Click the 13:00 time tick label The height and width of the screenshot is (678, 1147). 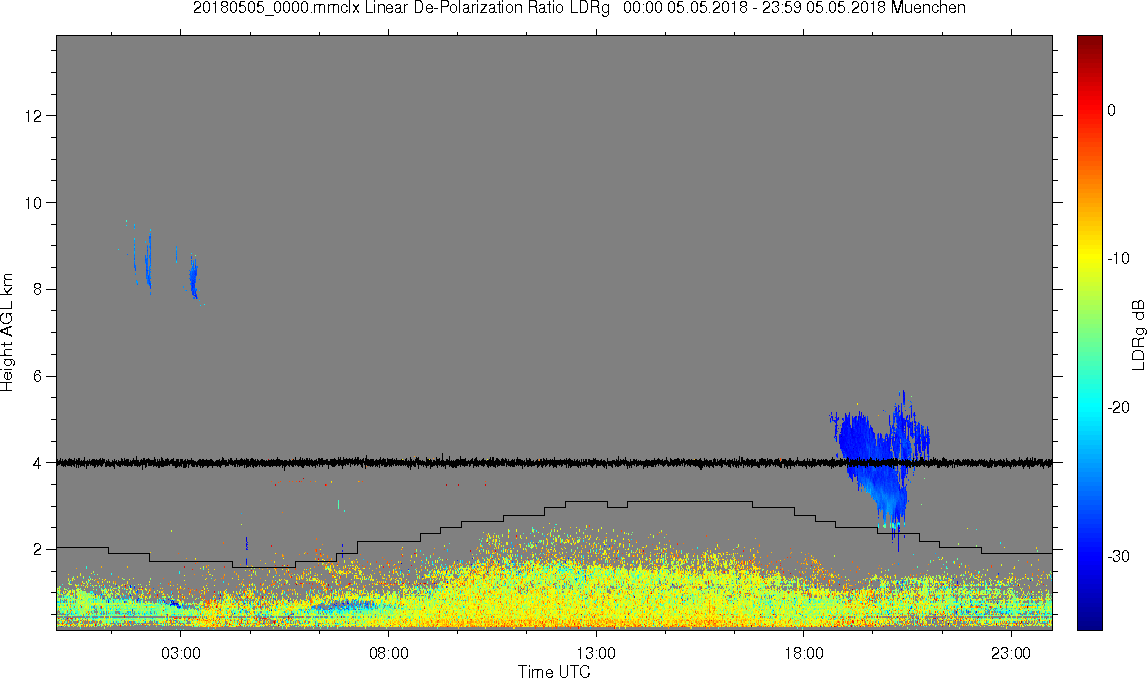click(596, 653)
